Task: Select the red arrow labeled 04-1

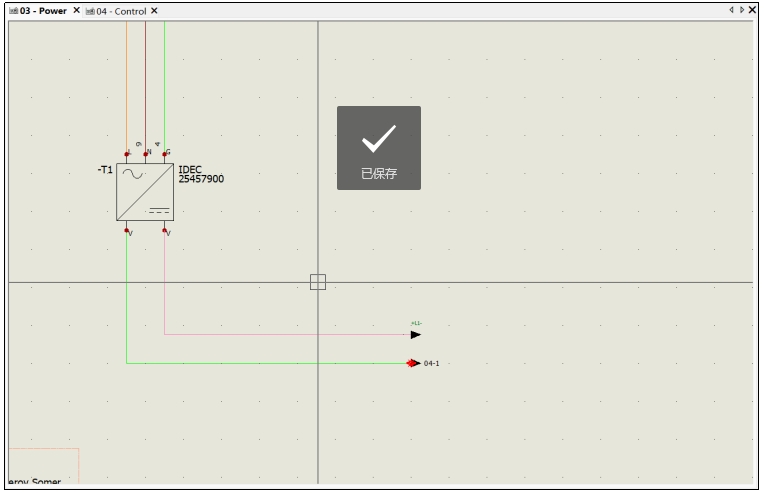Action: pyautogui.click(x=413, y=363)
